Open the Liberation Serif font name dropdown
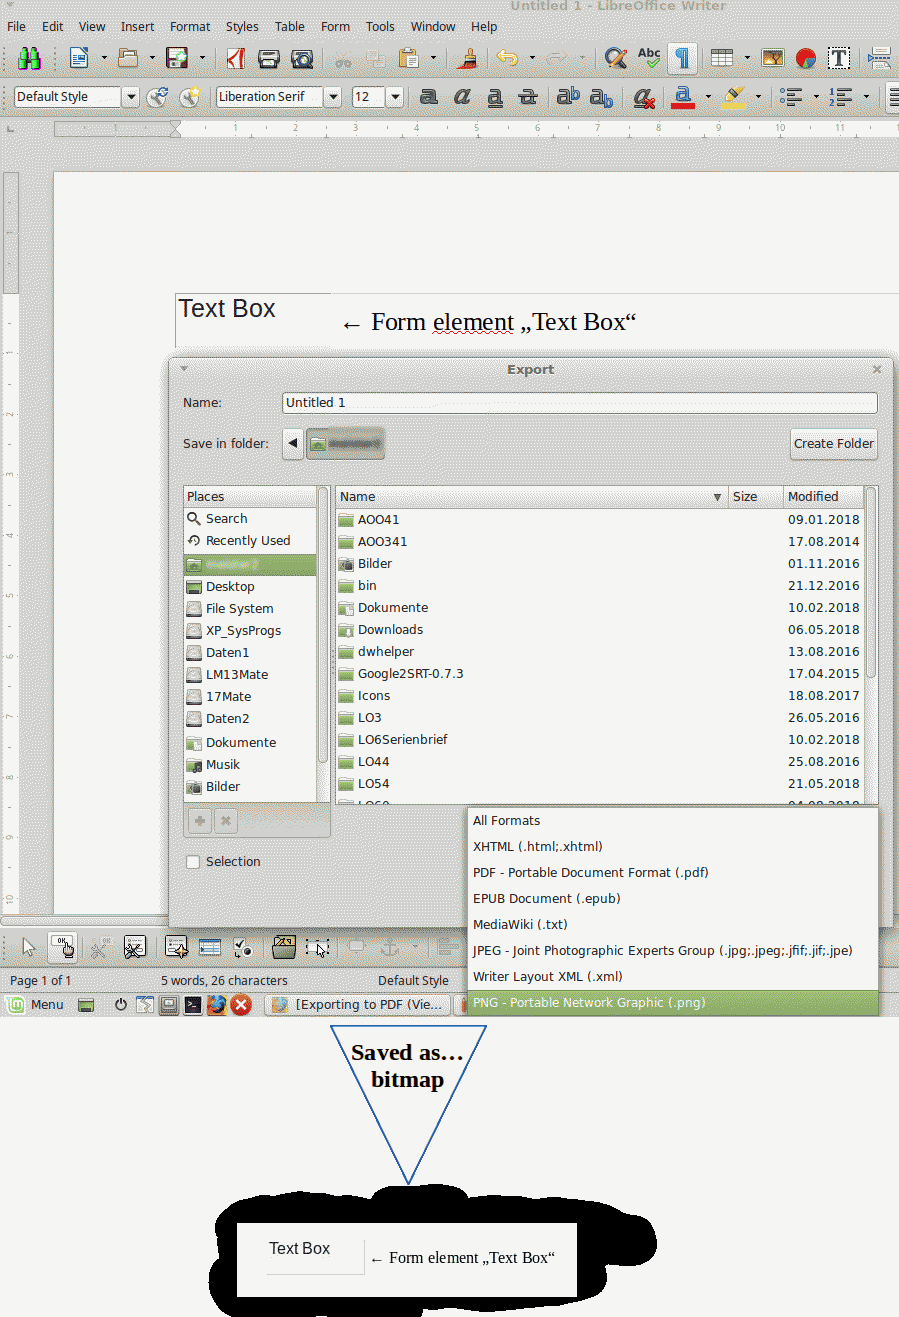The width and height of the screenshot is (899, 1317). point(333,97)
